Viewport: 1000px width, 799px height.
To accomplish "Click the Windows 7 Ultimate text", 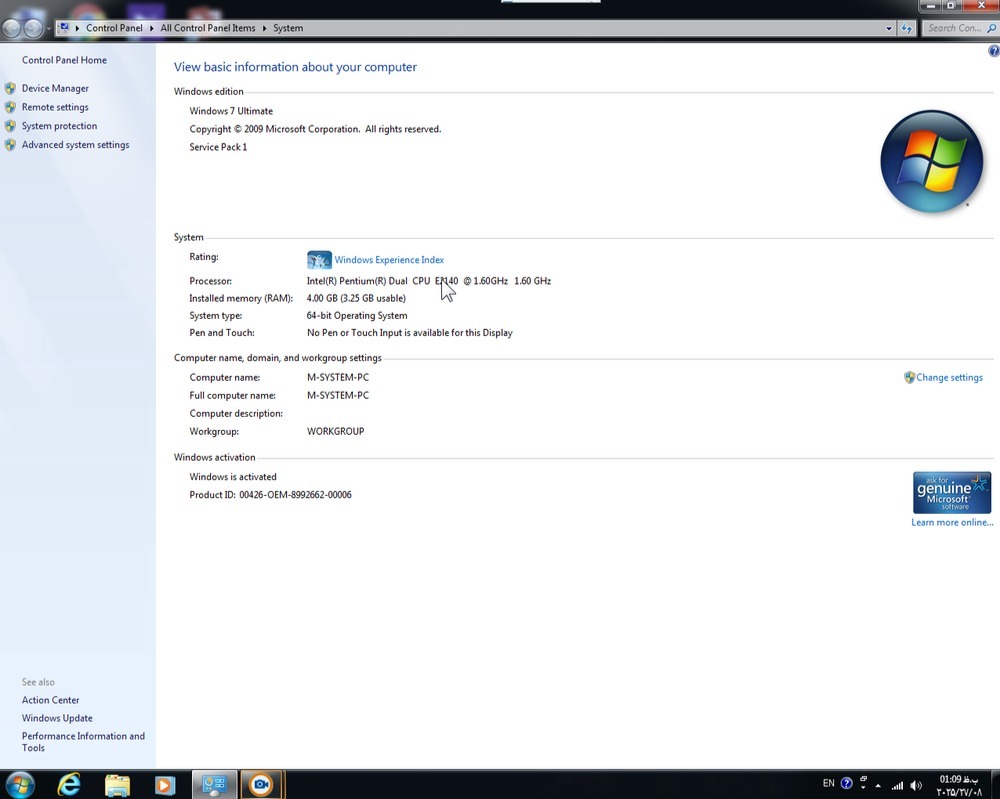I will (231, 111).
